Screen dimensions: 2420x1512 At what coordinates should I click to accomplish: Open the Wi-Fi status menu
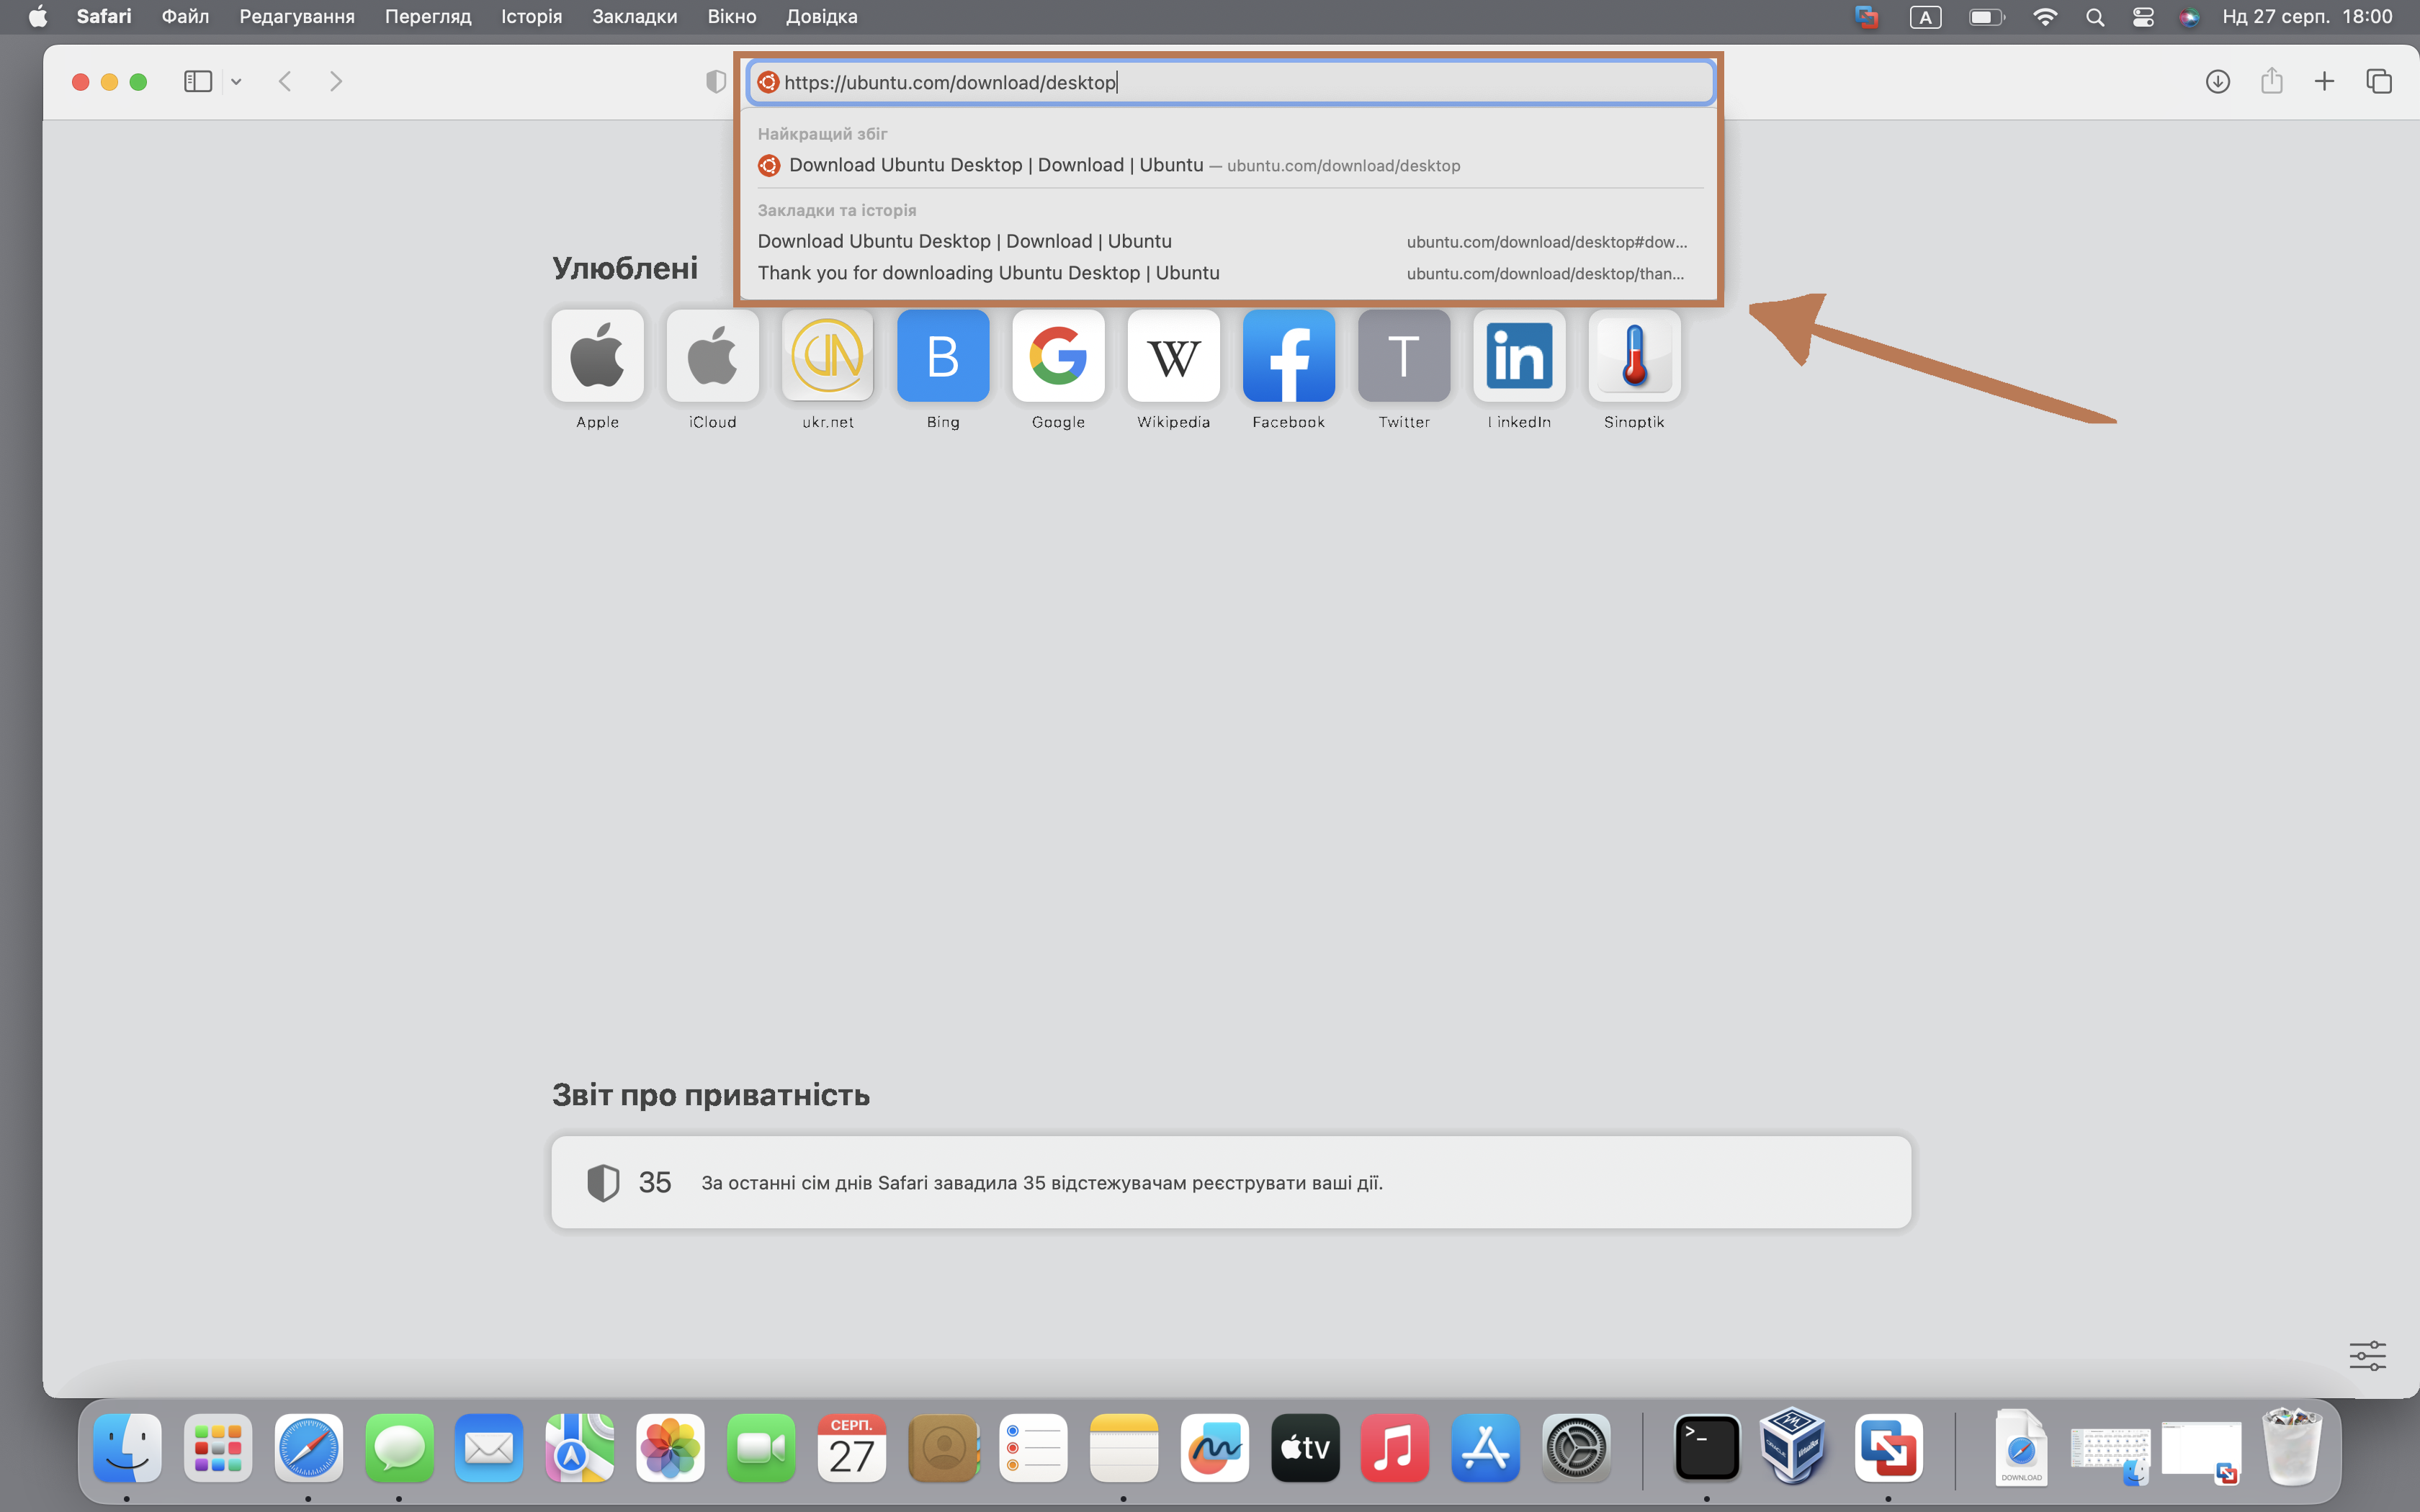(2045, 17)
